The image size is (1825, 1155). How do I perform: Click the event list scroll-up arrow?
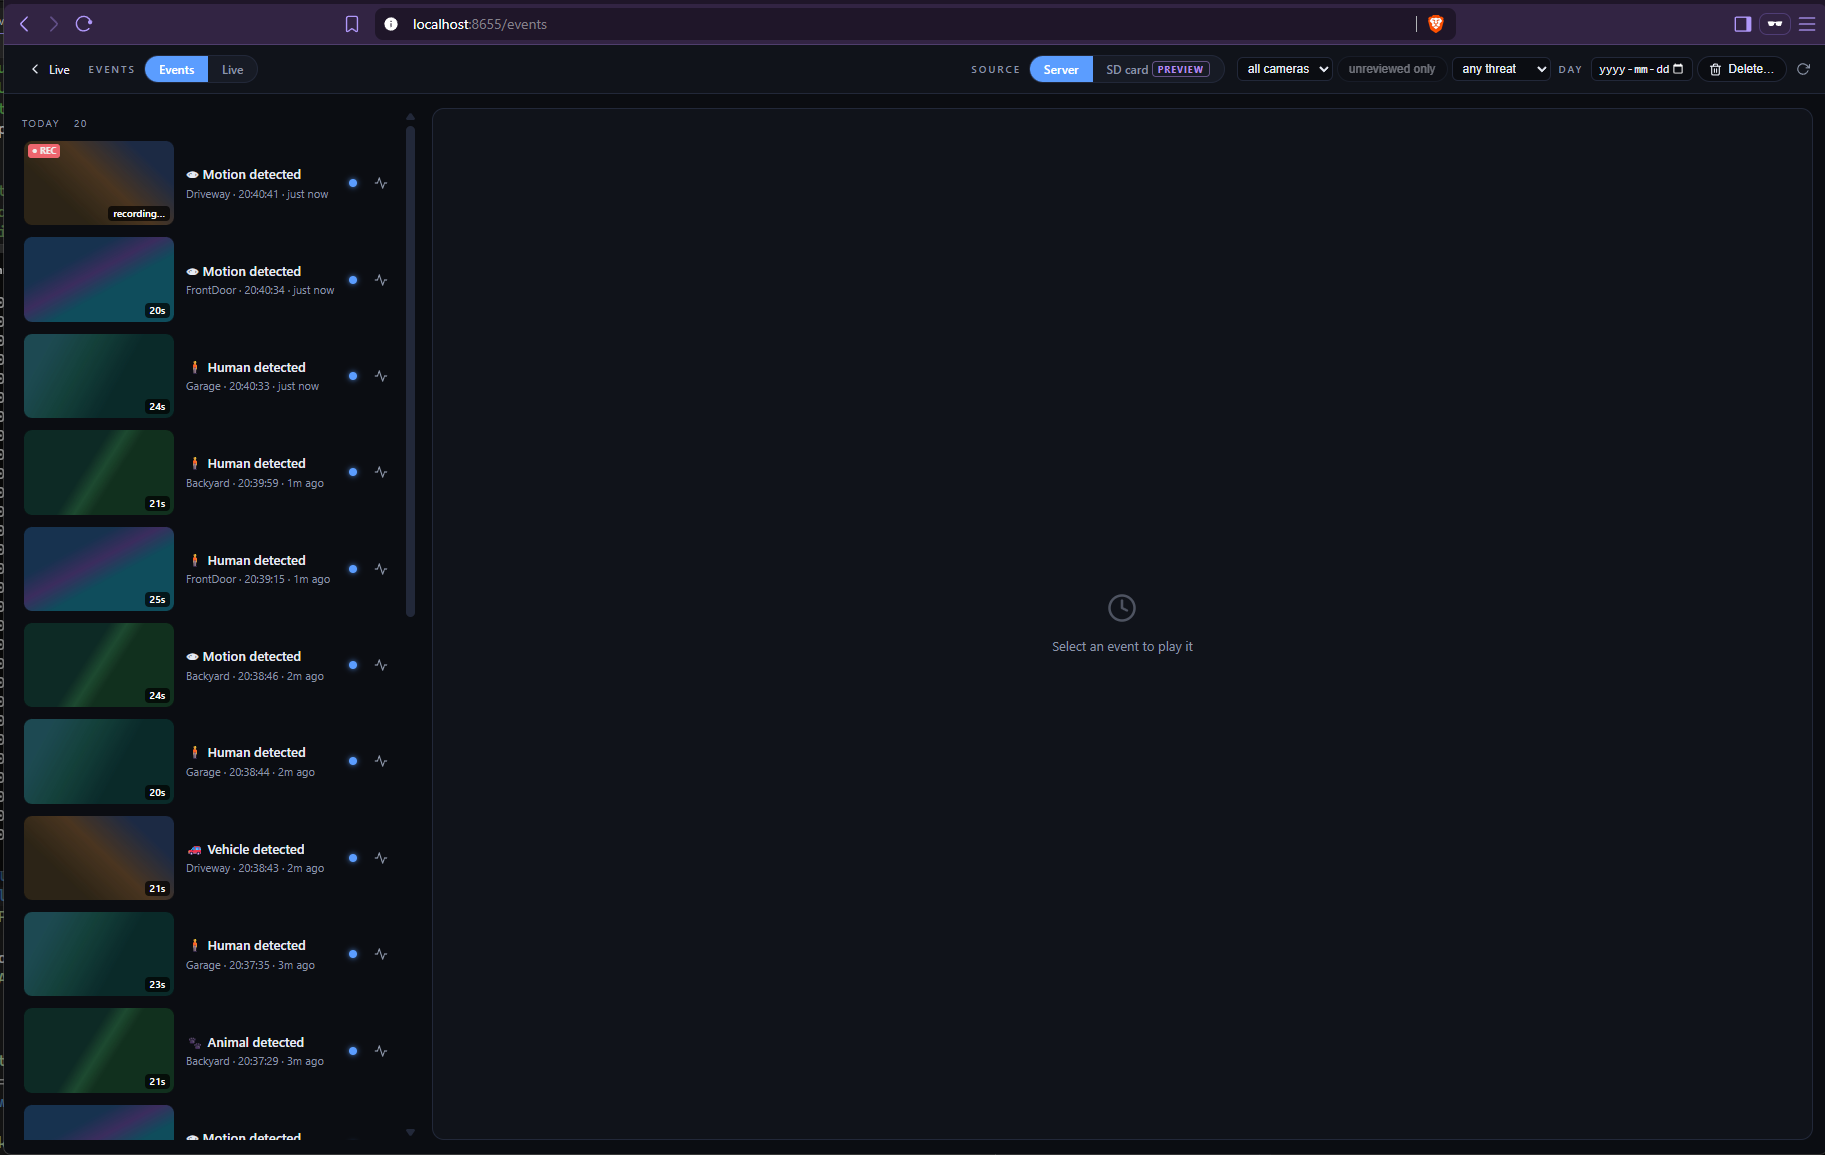pos(410,117)
